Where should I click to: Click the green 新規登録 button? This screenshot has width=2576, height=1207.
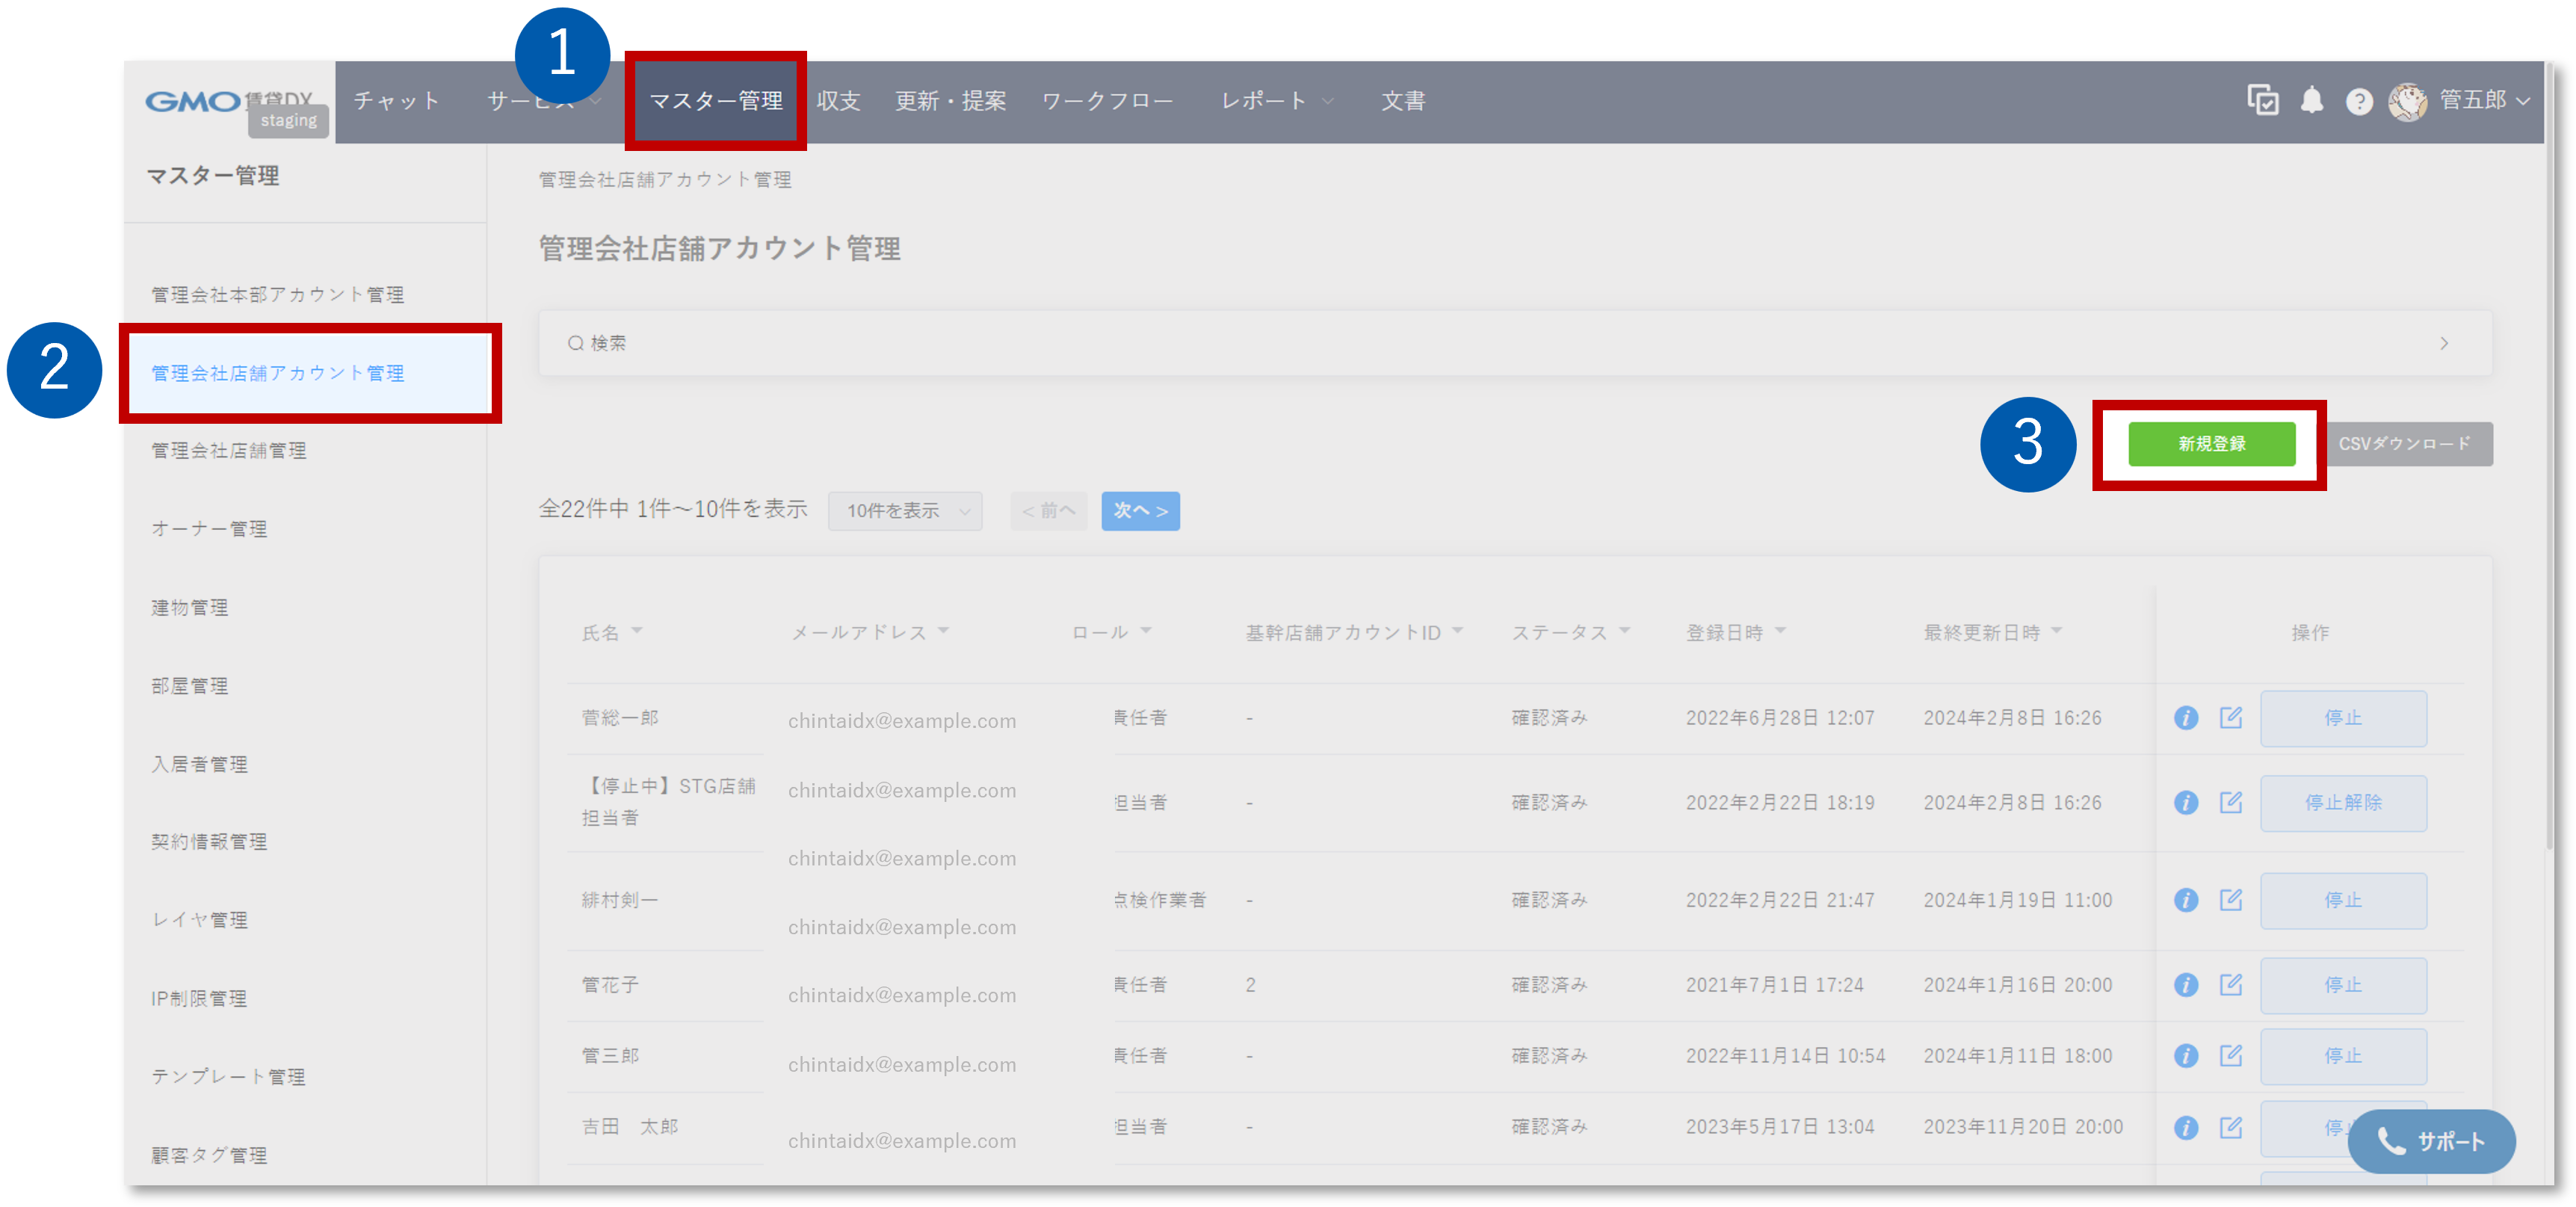(x=2211, y=444)
